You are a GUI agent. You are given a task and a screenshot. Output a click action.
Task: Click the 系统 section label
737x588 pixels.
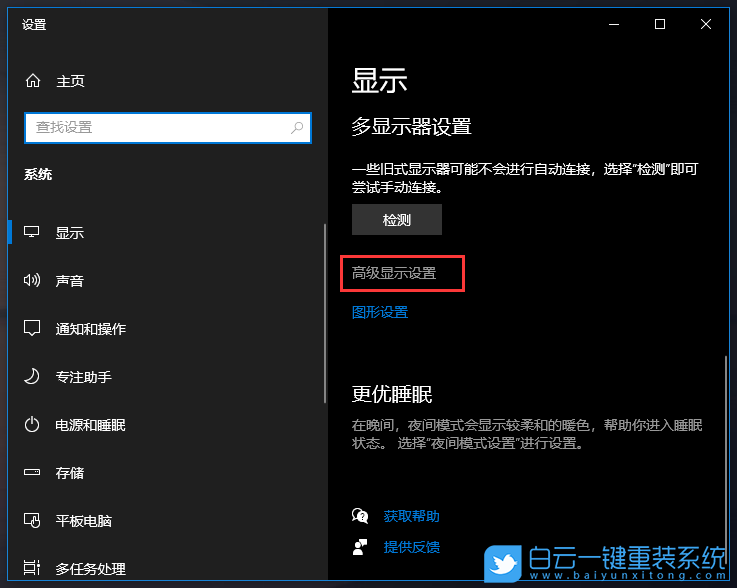click(38, 174)
